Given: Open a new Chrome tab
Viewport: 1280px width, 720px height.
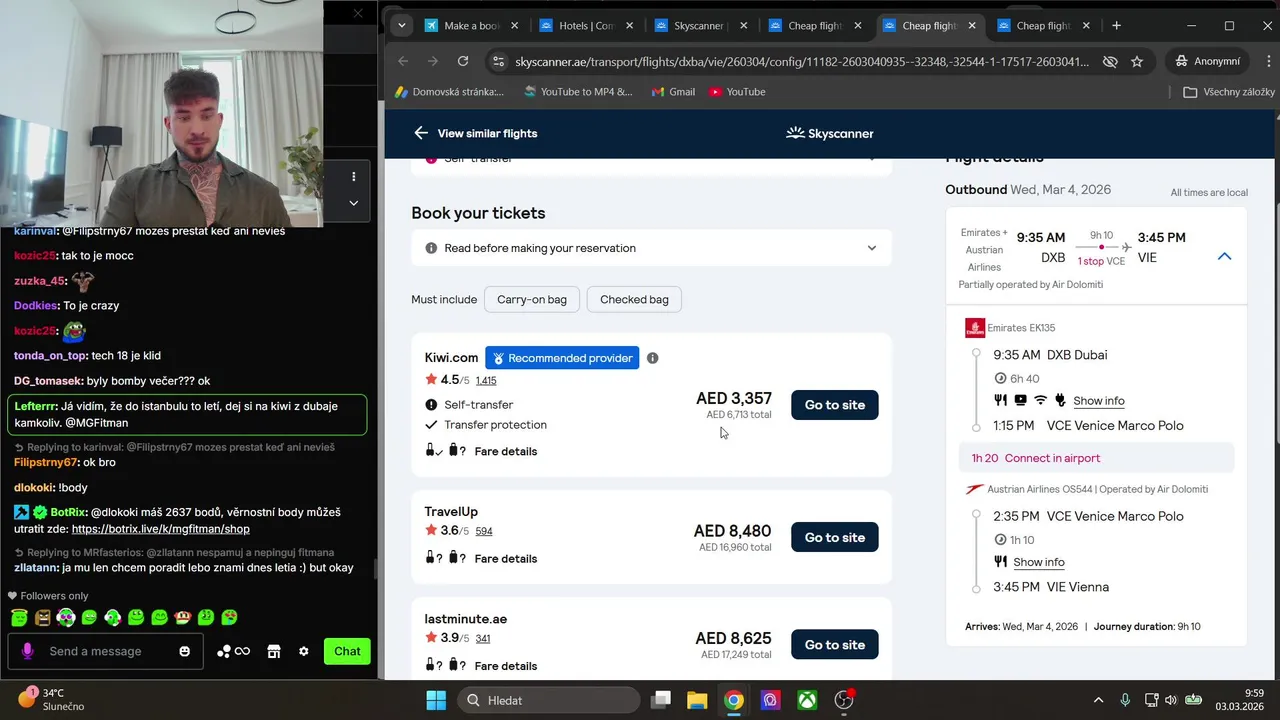Looking at the screenshot, I should [x=1116, y=25].
